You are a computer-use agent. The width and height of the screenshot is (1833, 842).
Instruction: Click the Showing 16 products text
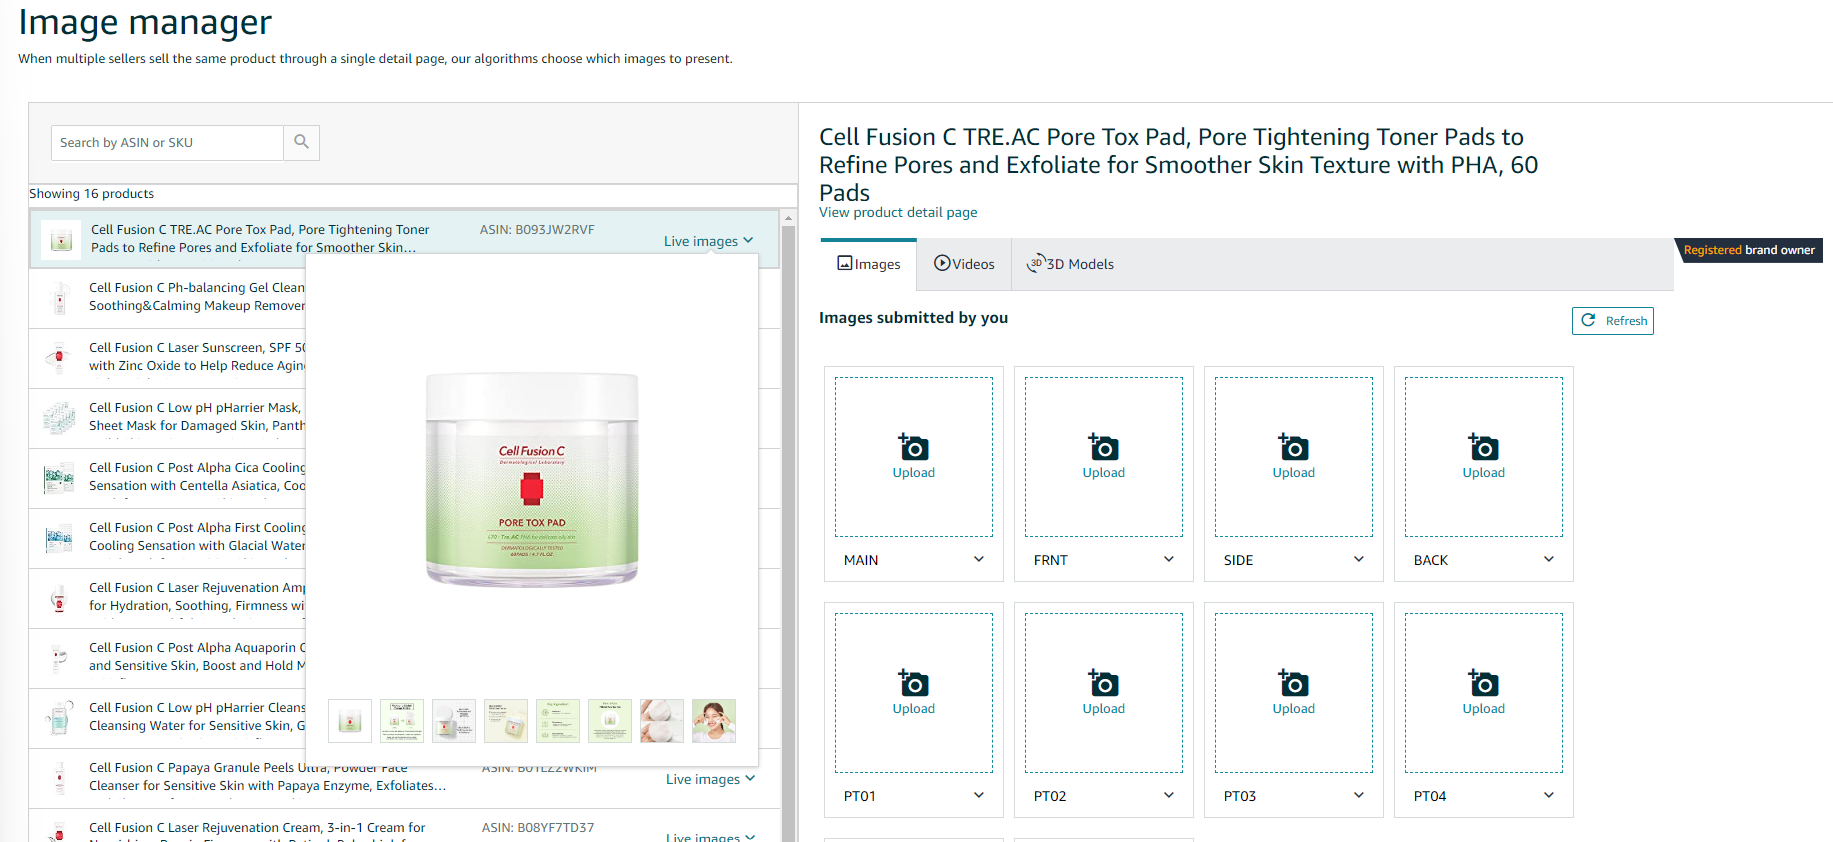coord(91,194)
